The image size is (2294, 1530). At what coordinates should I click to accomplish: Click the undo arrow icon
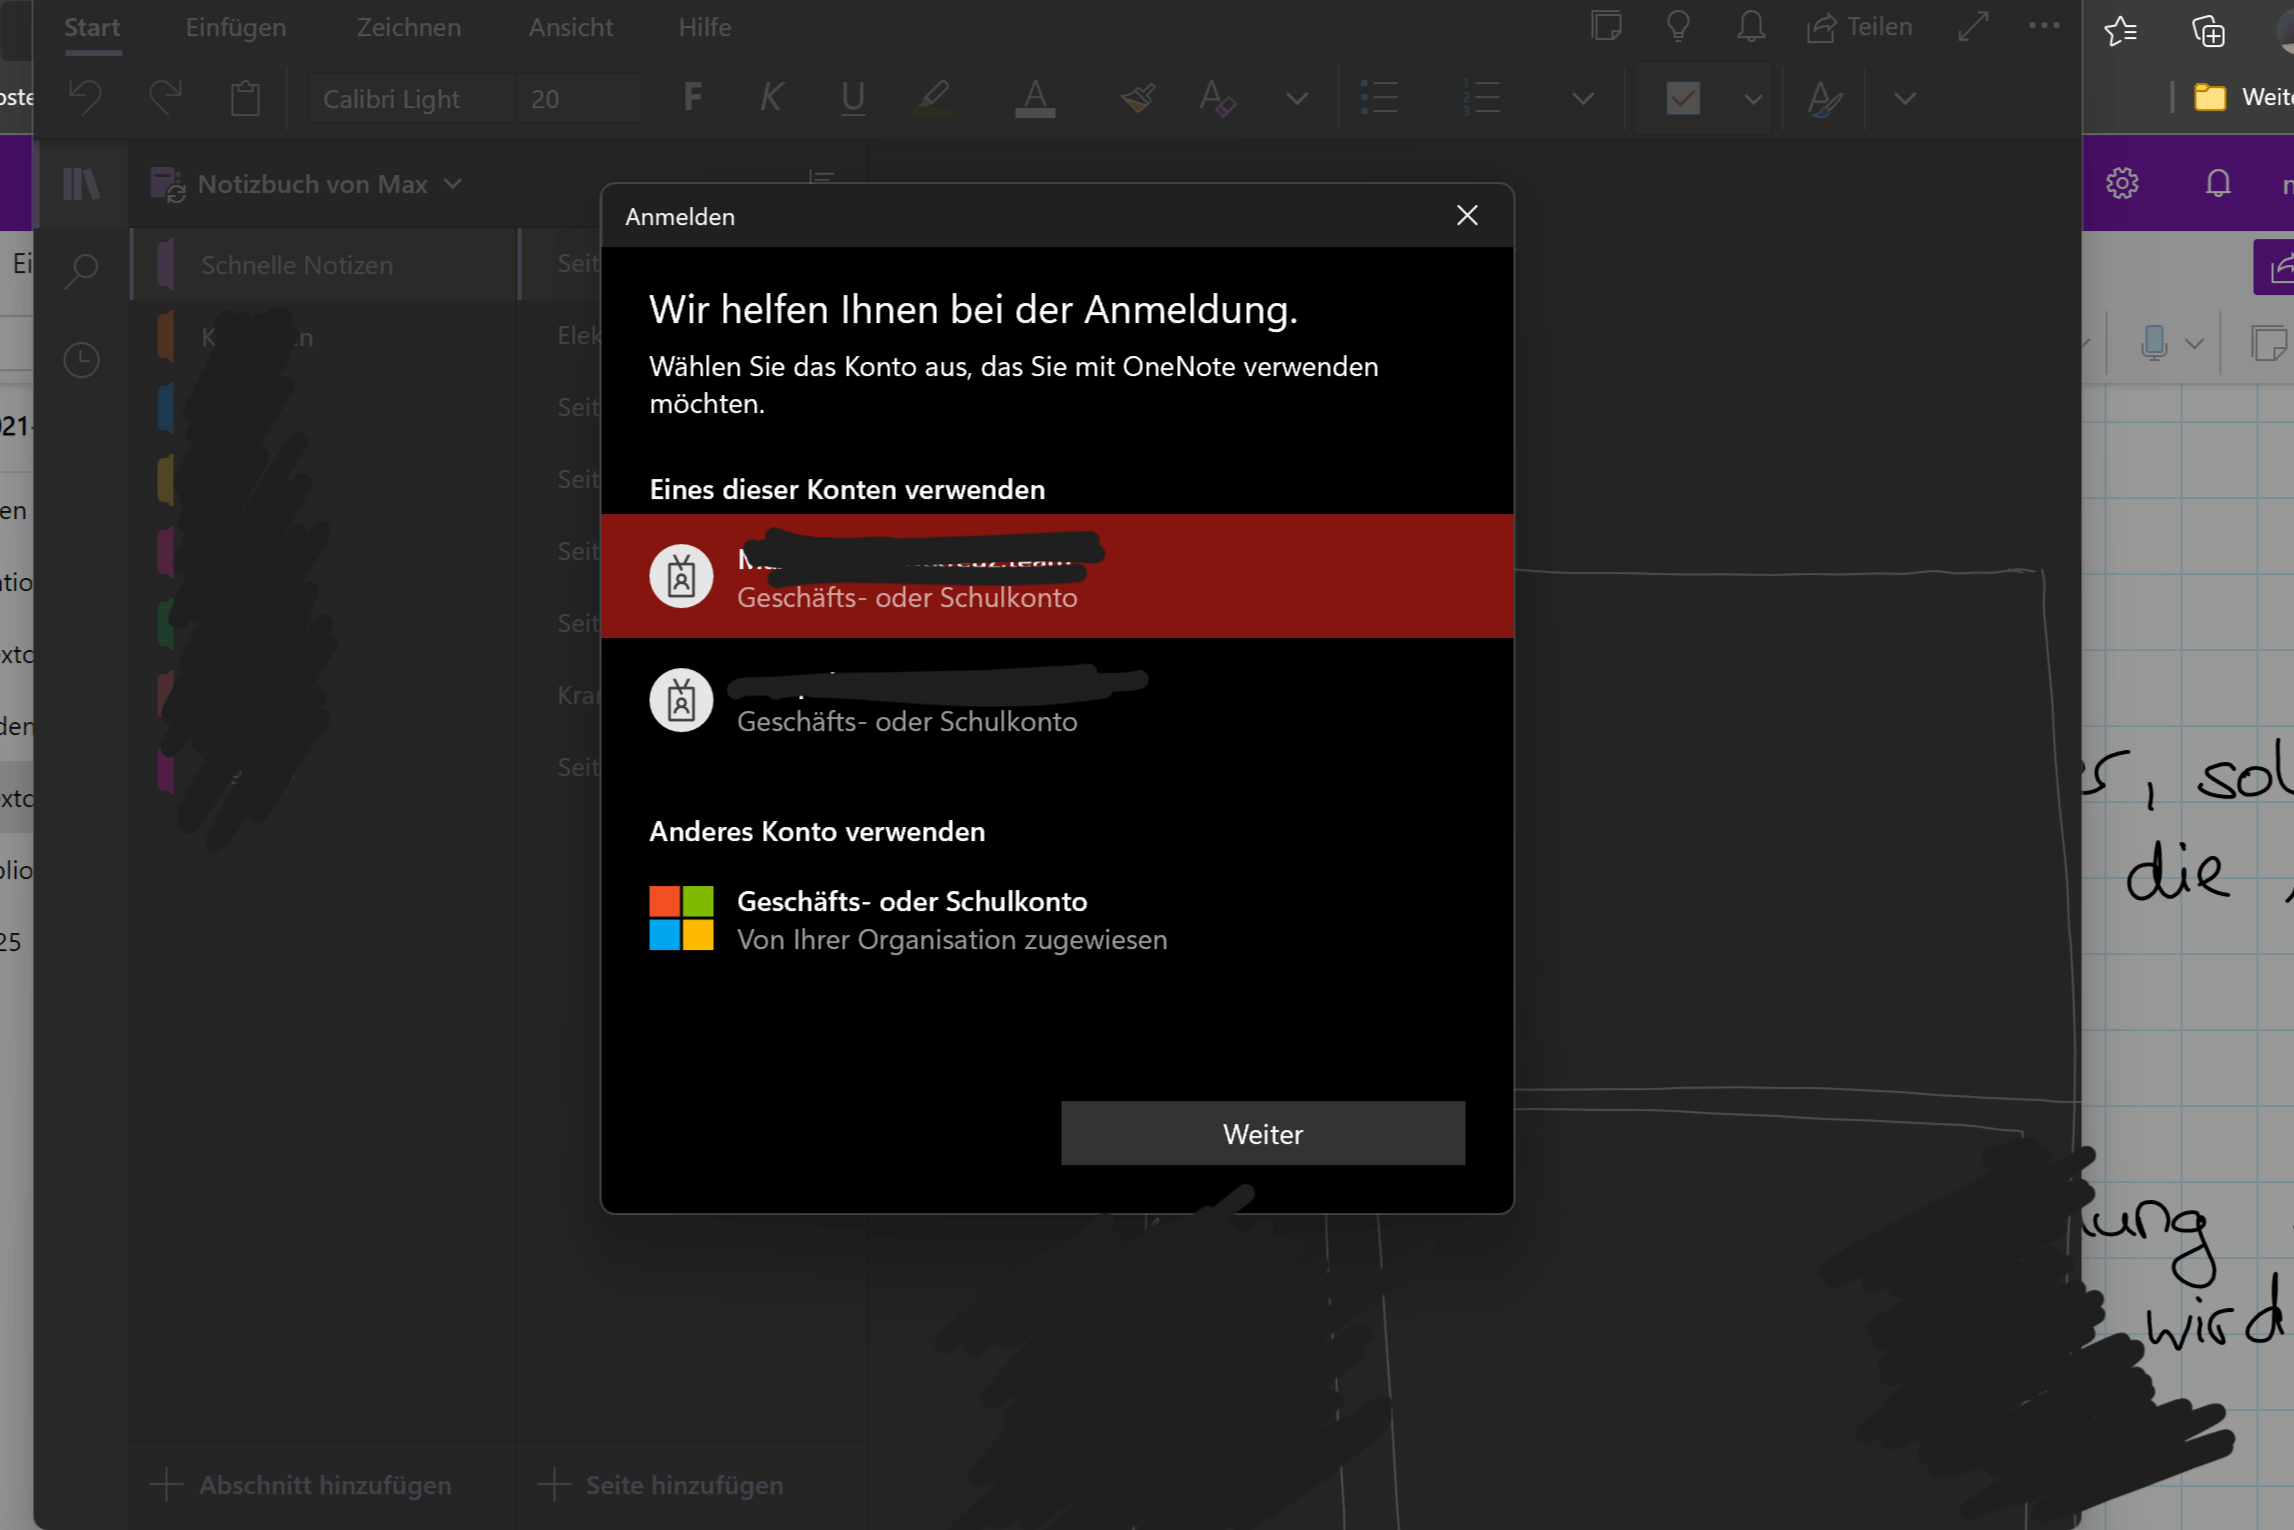tap(86, 98)
